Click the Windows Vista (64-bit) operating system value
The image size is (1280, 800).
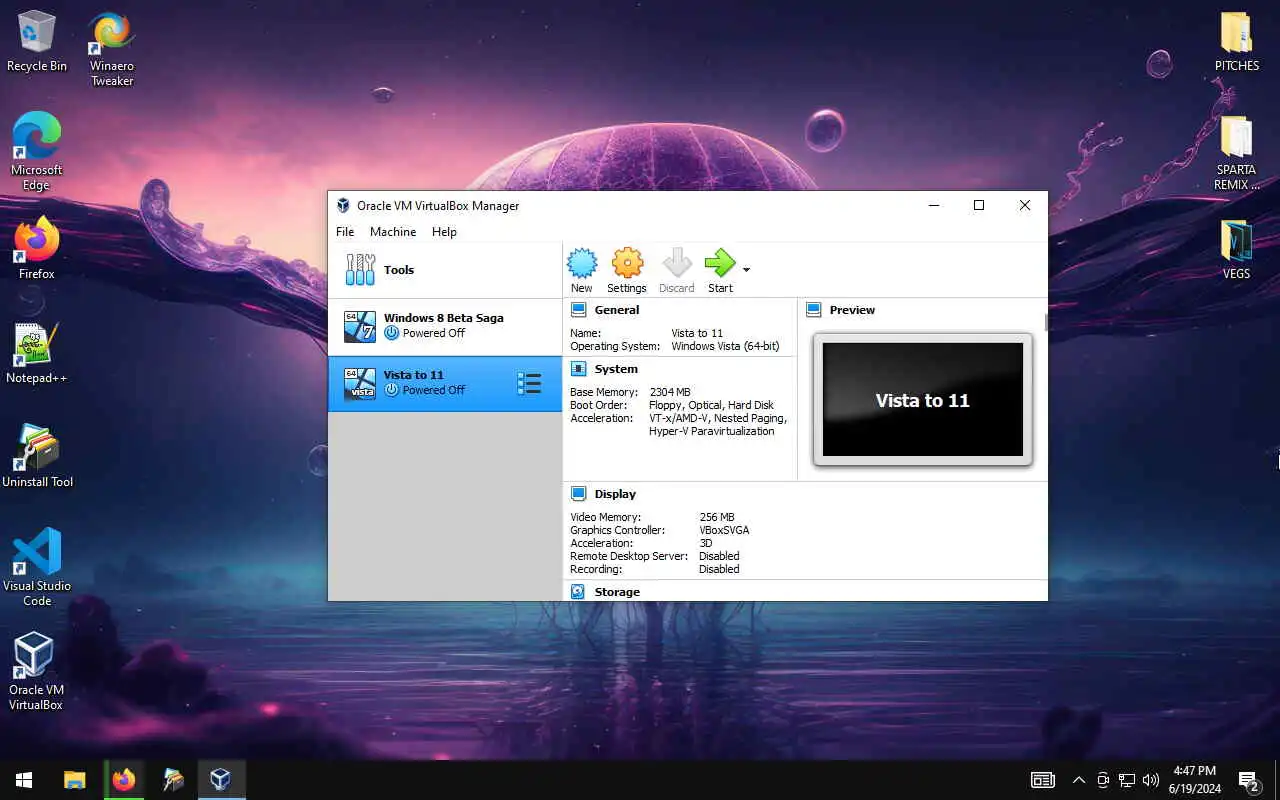pos(725,346)
